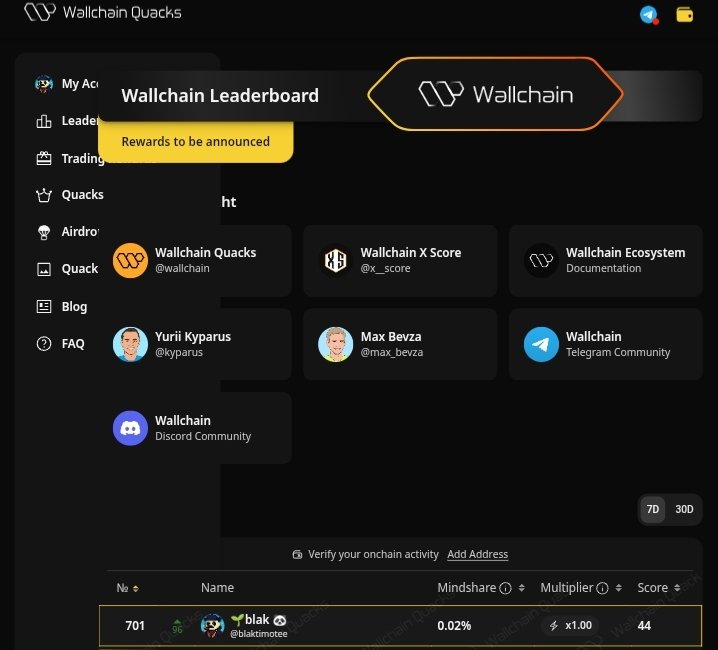
Task: Click the Discord Community round icon
Action: tap(131, 428)
